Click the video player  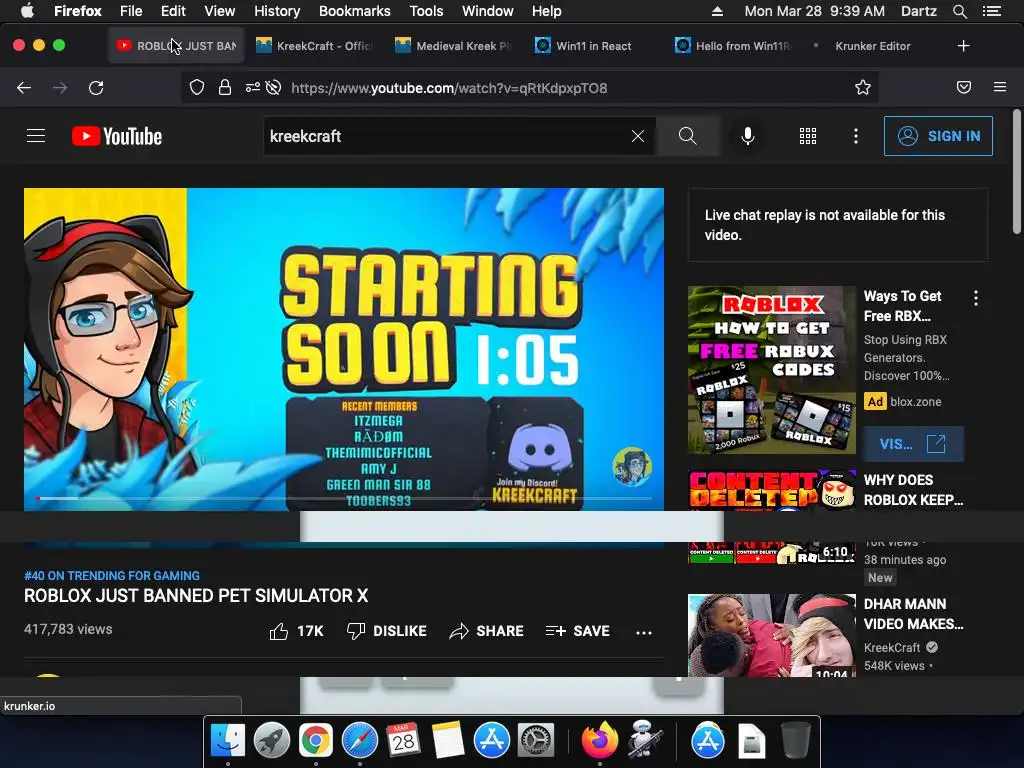pyautogui.click(x=344, y=349)
